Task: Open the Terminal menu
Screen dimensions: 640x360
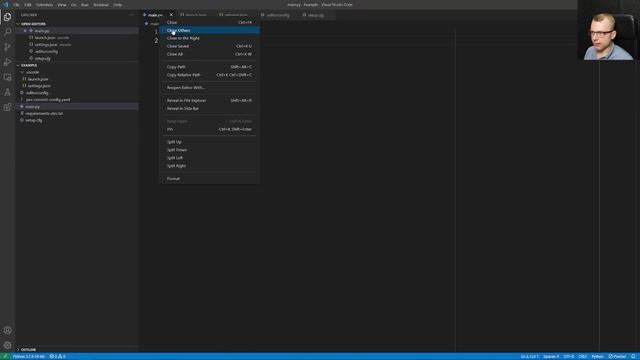Action: coord(101,4)
